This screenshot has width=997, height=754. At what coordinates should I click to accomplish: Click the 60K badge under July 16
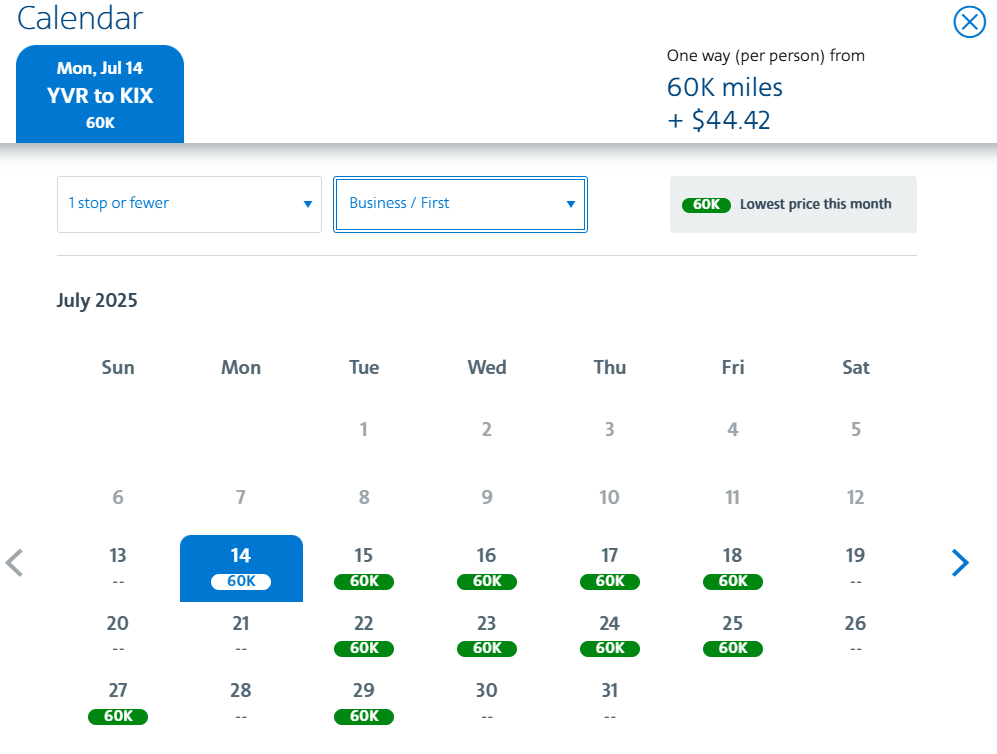pos(486,581)
